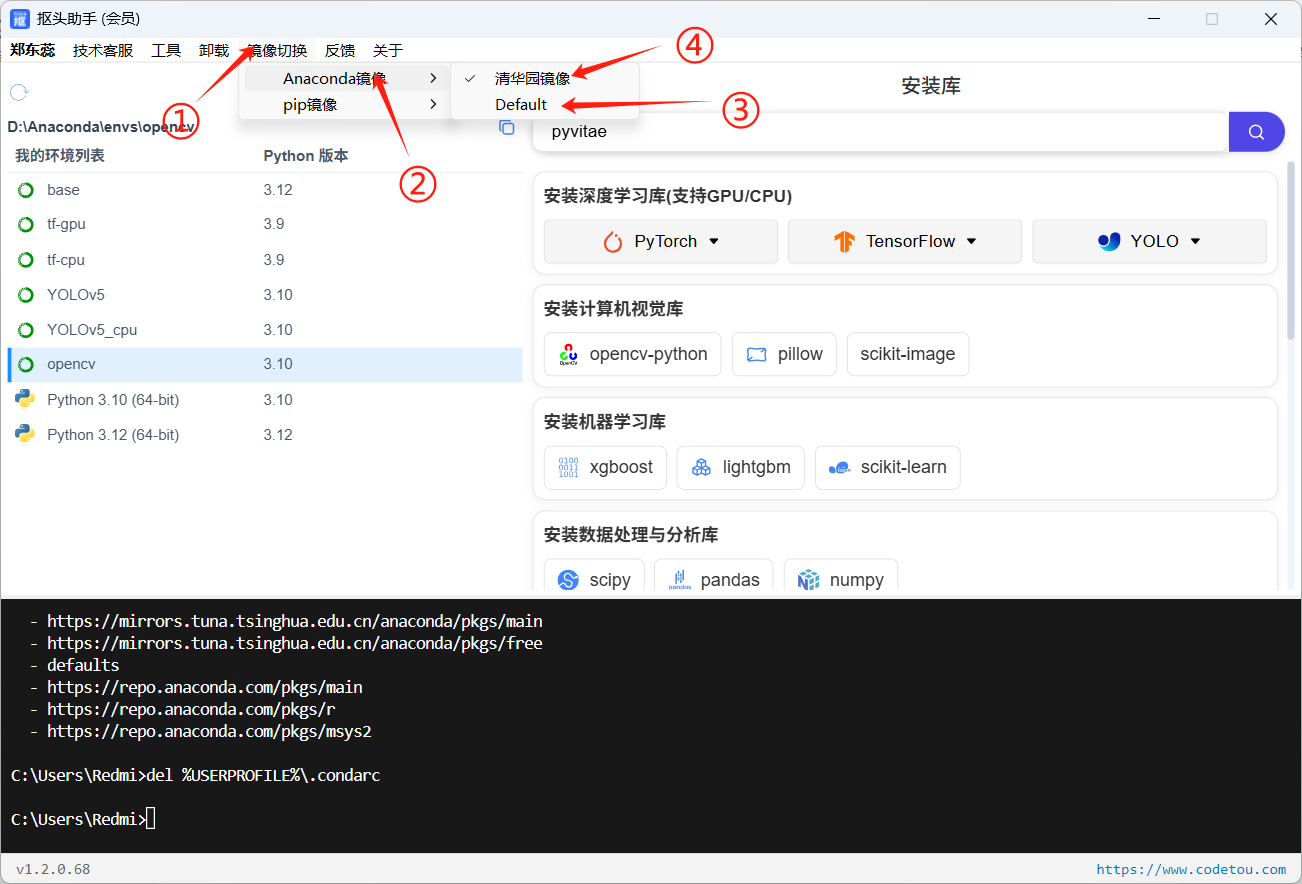Click the YOLOv5 environment conda icon

coord(26,295)
